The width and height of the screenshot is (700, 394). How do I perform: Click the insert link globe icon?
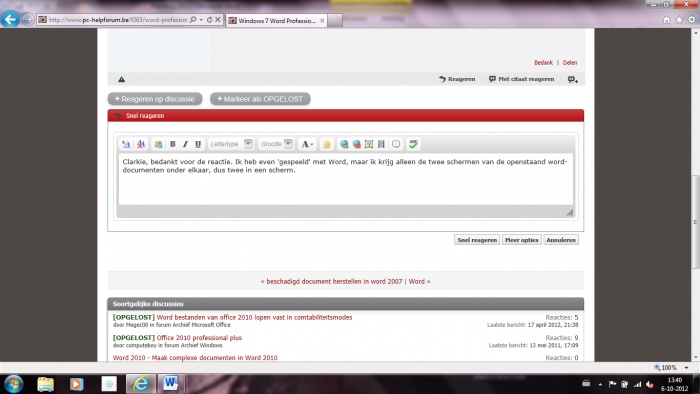[344, 144]
